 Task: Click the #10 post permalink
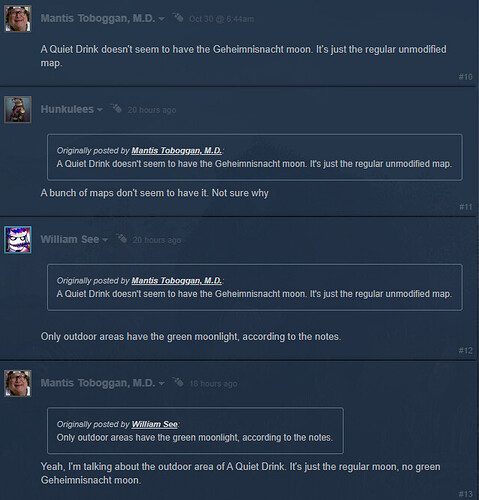(466, 77)
